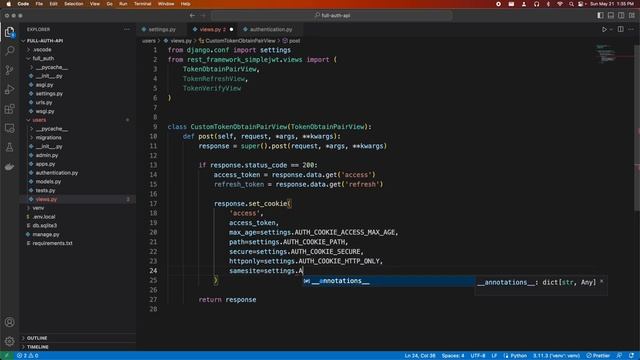Open Customize Layout icon
640x360 pixels.
coord(631,16)
